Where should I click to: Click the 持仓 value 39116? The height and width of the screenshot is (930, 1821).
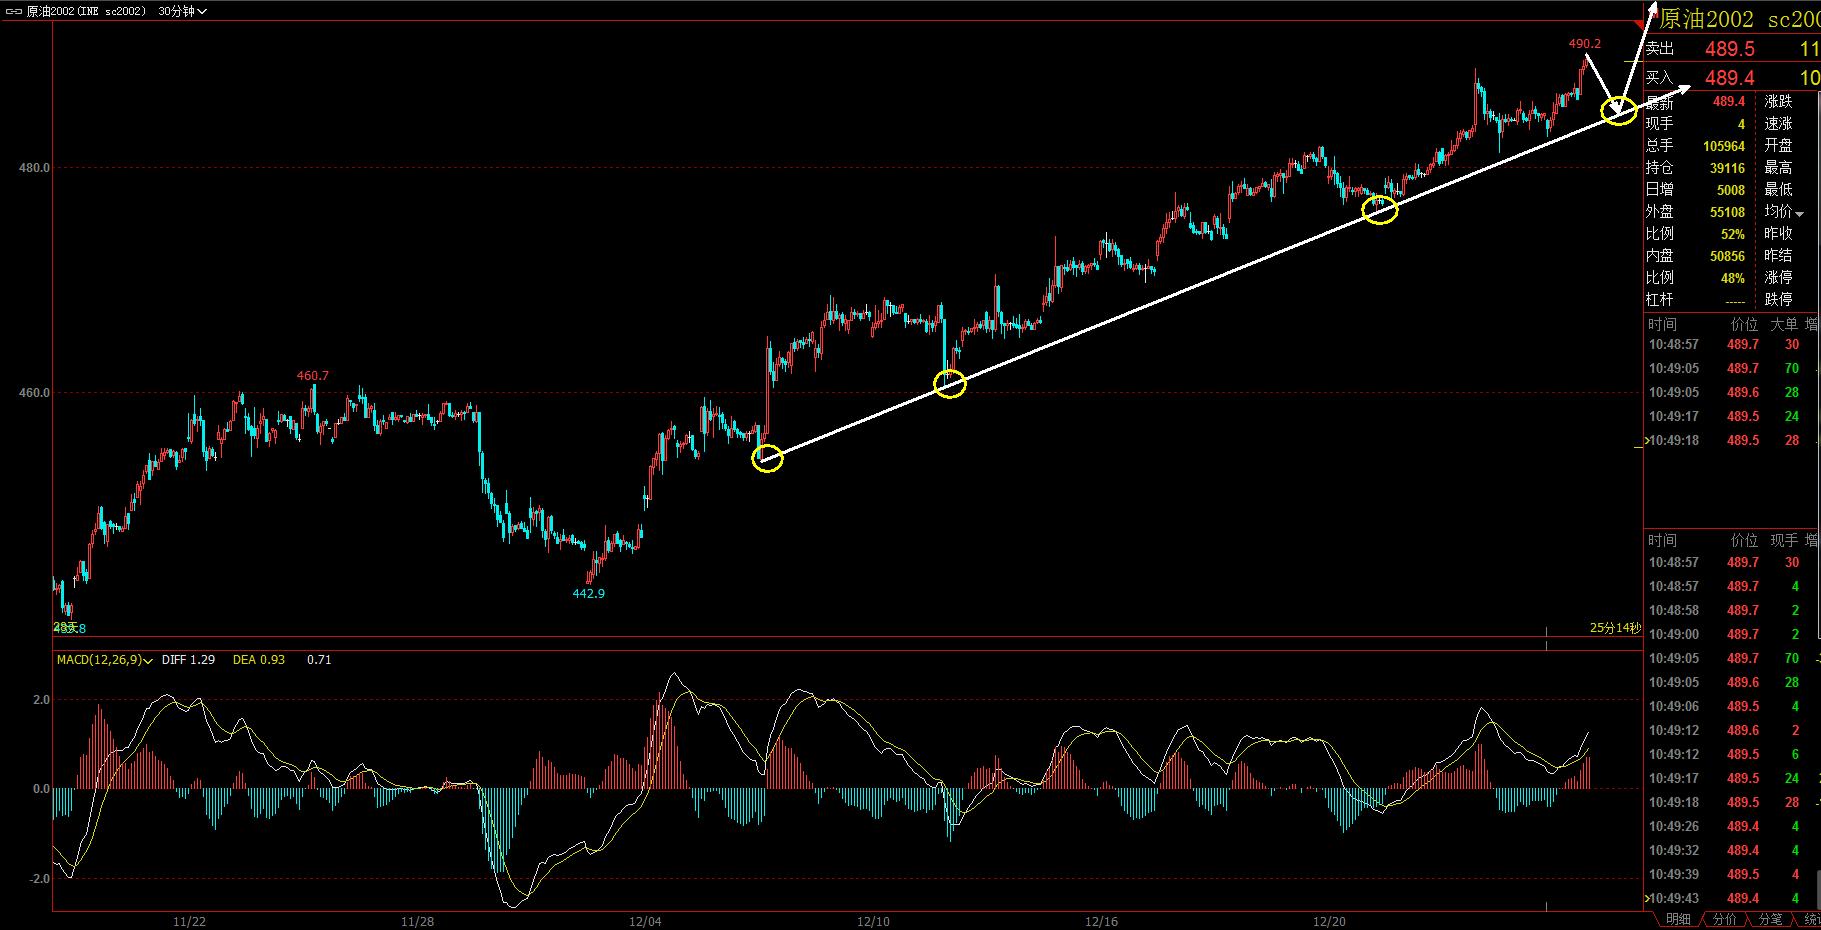click(1727, 168)
